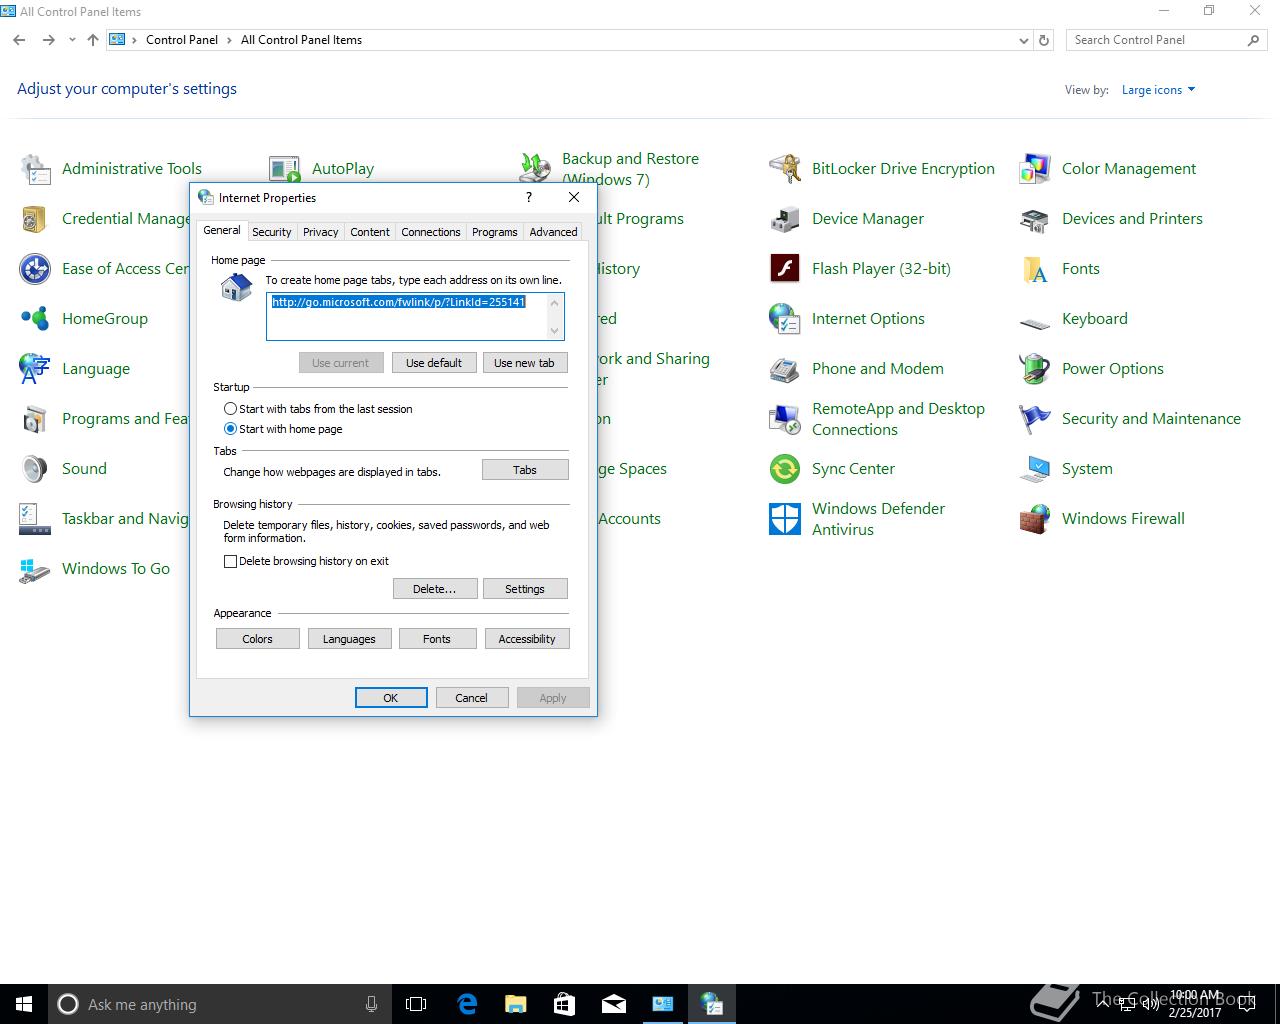
Task: Click the Delete... browsing history button
Action: 434,589
